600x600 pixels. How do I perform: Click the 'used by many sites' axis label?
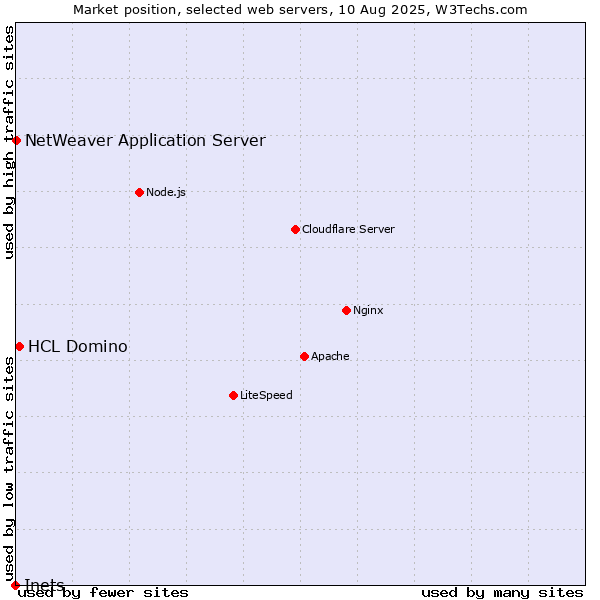[502, 593]
